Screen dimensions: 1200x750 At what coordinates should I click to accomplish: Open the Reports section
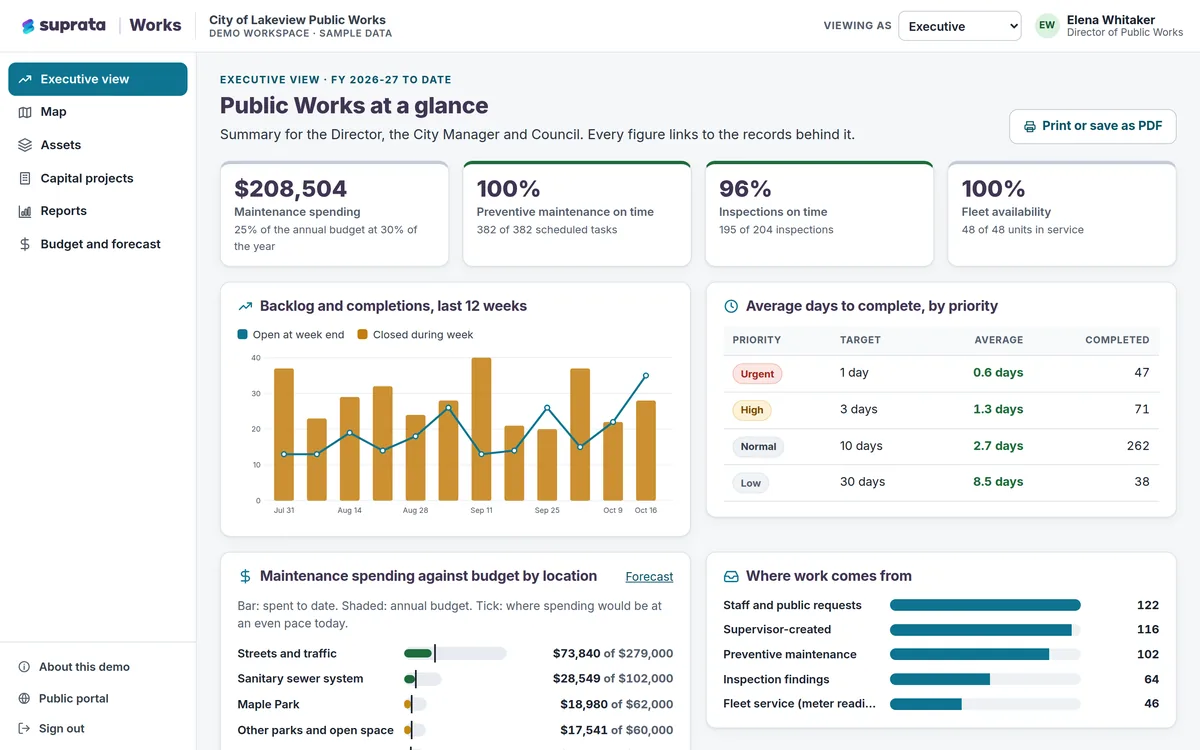[98, 211]
